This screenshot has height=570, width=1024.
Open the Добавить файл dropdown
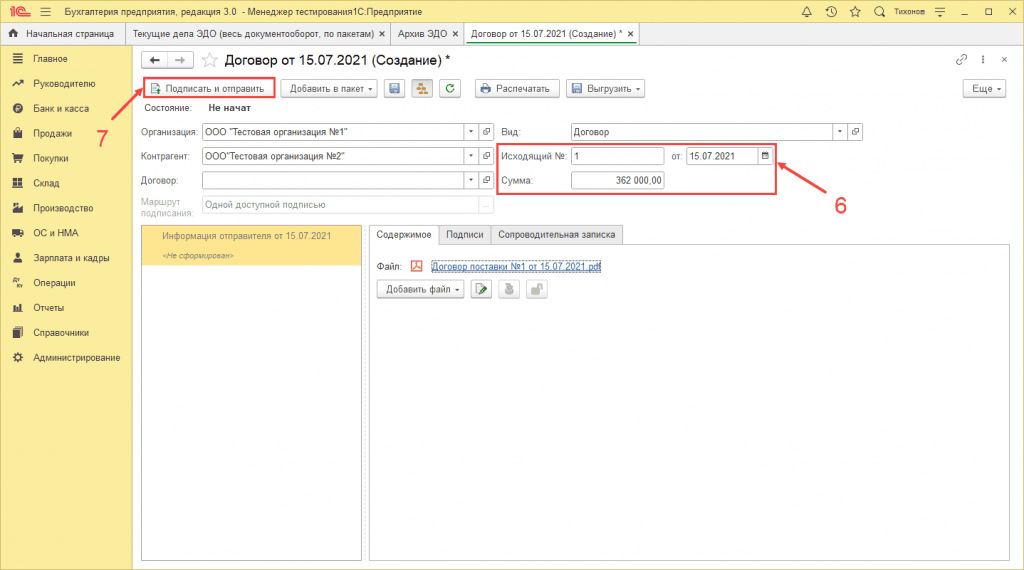point(420,289)
